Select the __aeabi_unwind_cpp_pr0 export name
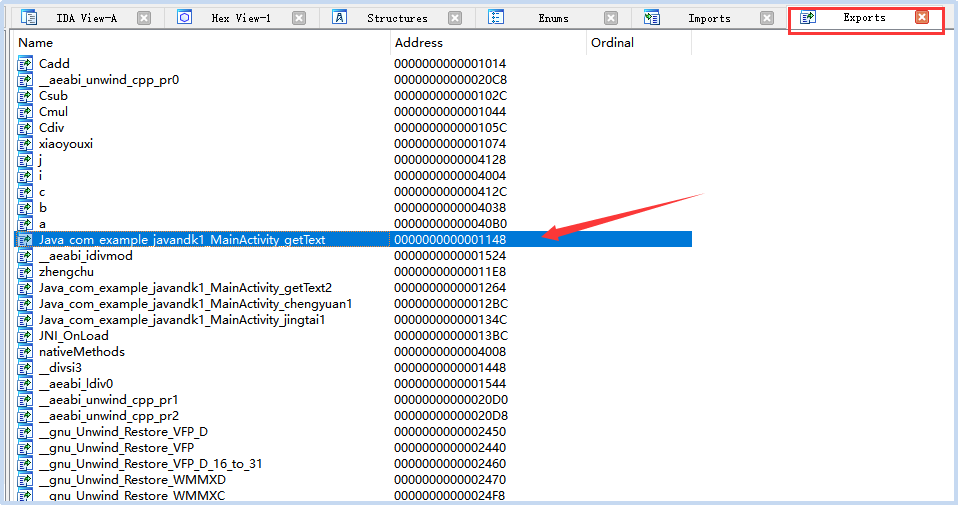959x506 pixels. coord(109,80)
